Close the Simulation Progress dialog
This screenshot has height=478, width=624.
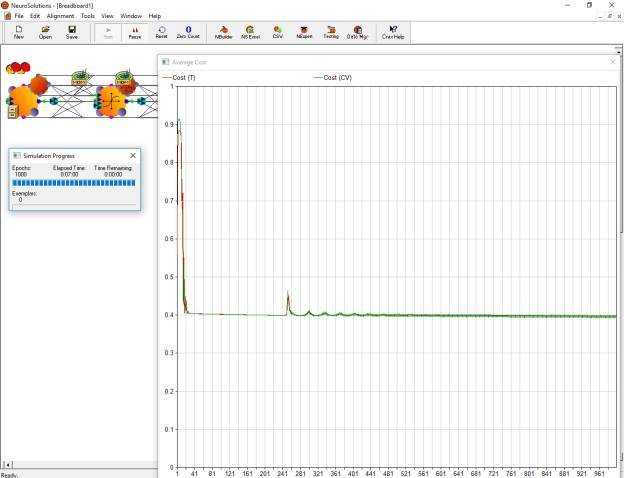tap(133, 155)
